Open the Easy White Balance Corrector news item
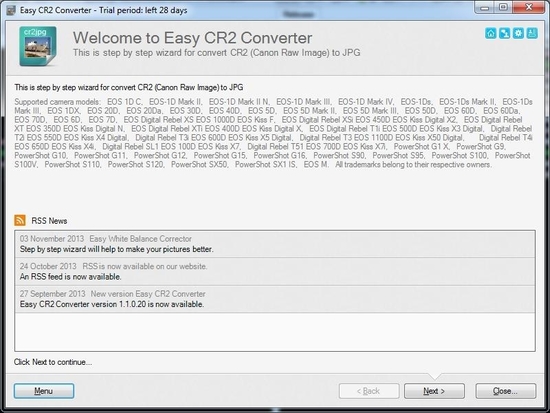Screen dimensions: 550x413 tap(275, 244)
